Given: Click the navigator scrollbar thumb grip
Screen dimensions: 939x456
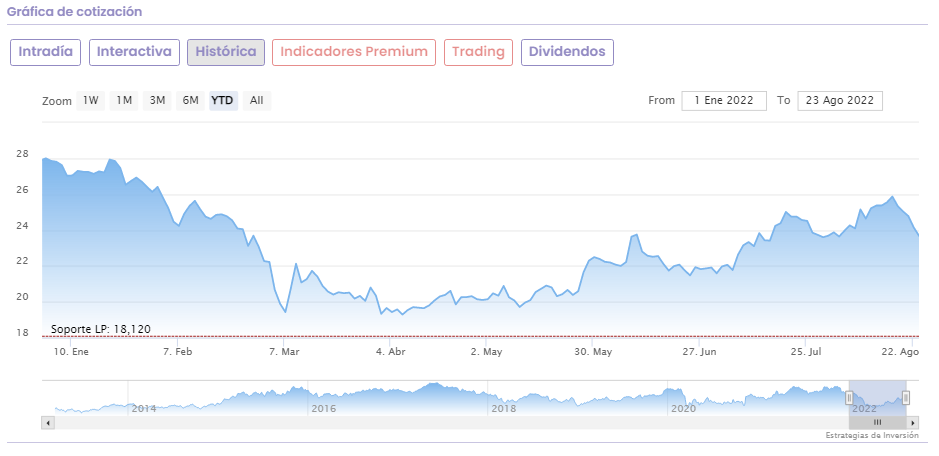Looking at the screenshot, I should click(877, 423).
